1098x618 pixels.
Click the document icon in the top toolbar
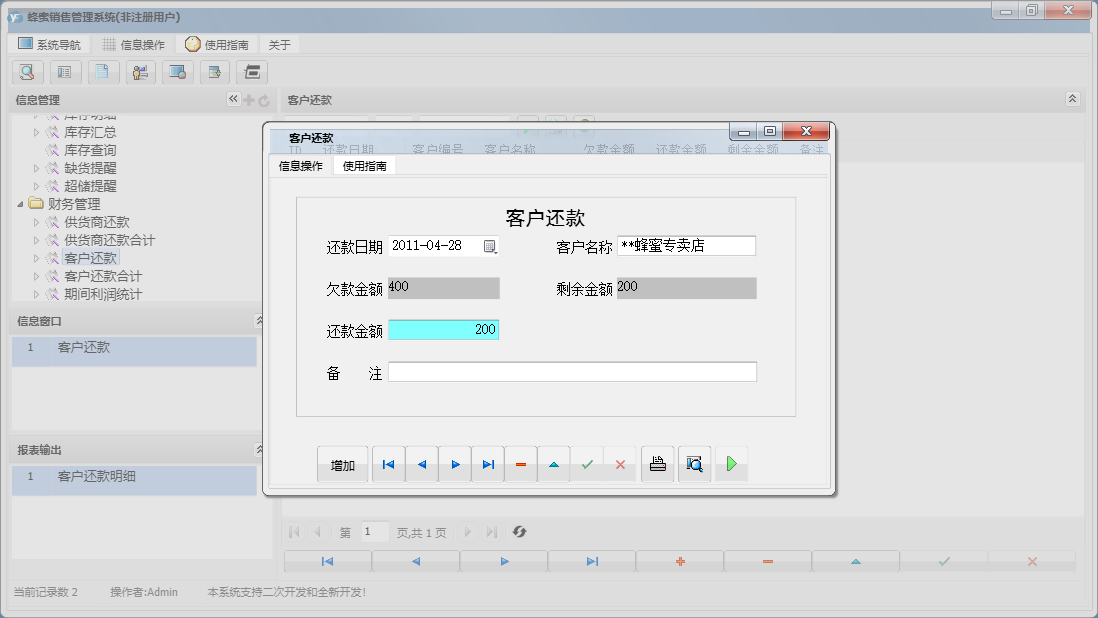pos(103,72)
